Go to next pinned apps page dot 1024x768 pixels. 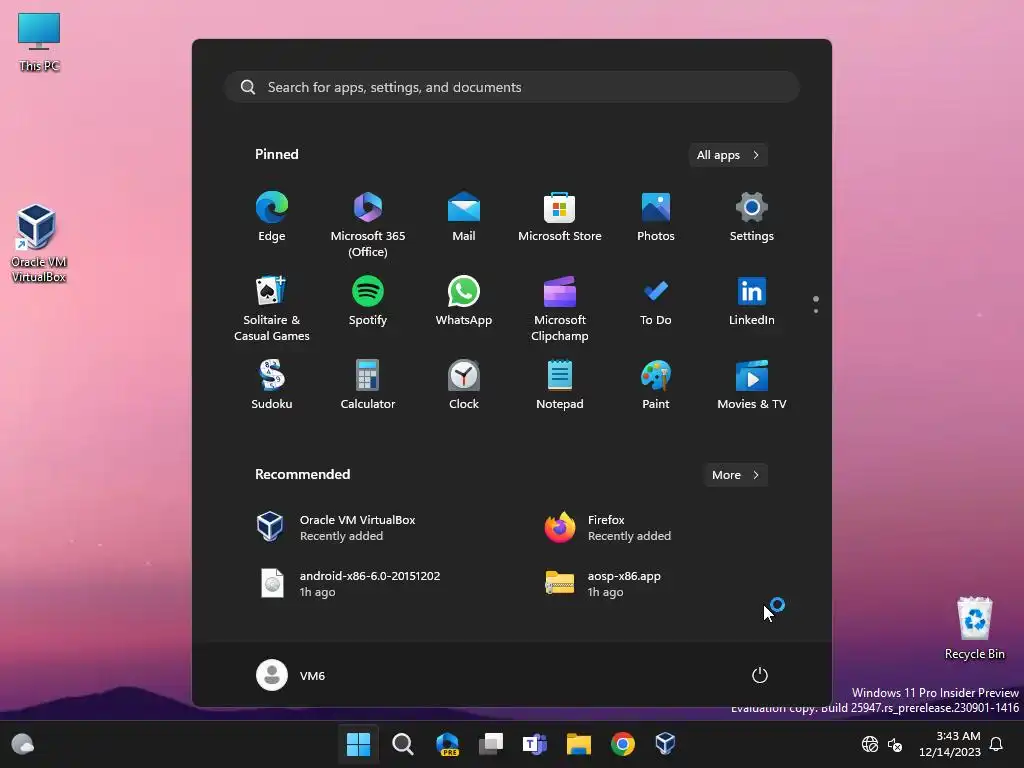tap(816, 311)
